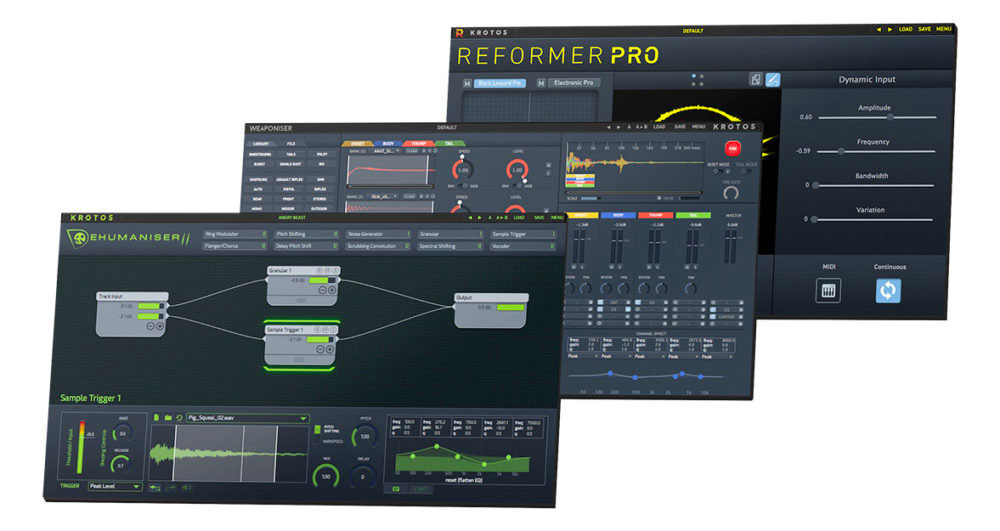1000x531 pixels.
Task: Open MENU in Reformer Pro header
Action: [944, 29]
